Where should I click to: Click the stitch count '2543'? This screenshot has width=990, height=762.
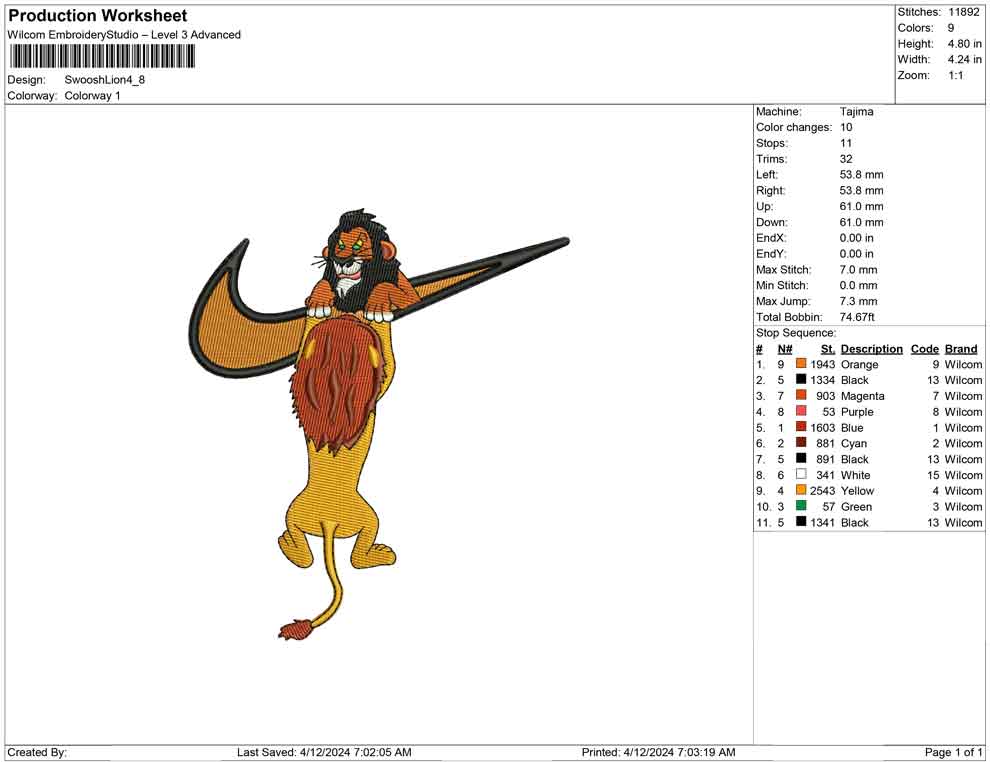click(x=822, y=491)
